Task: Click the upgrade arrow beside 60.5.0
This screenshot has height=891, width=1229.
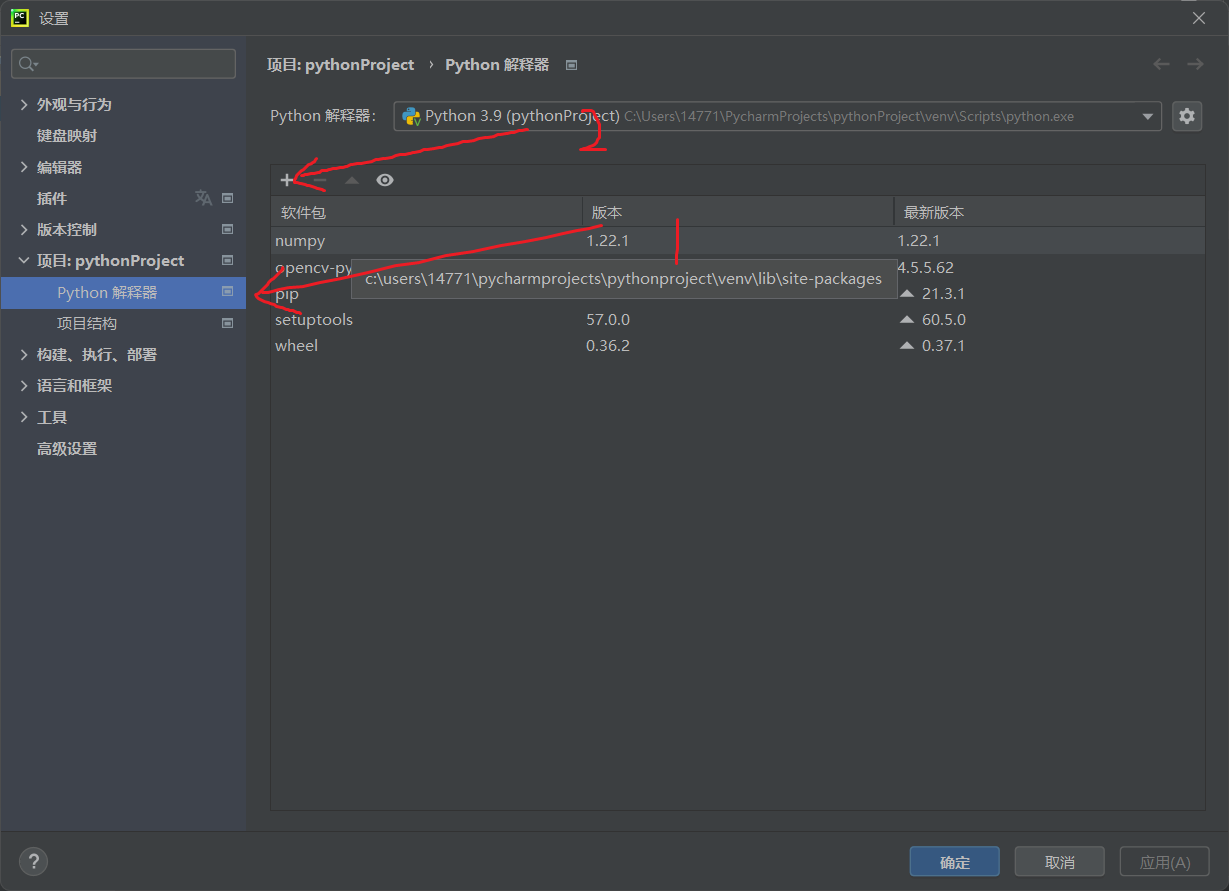Action: (x=907, y=320)
